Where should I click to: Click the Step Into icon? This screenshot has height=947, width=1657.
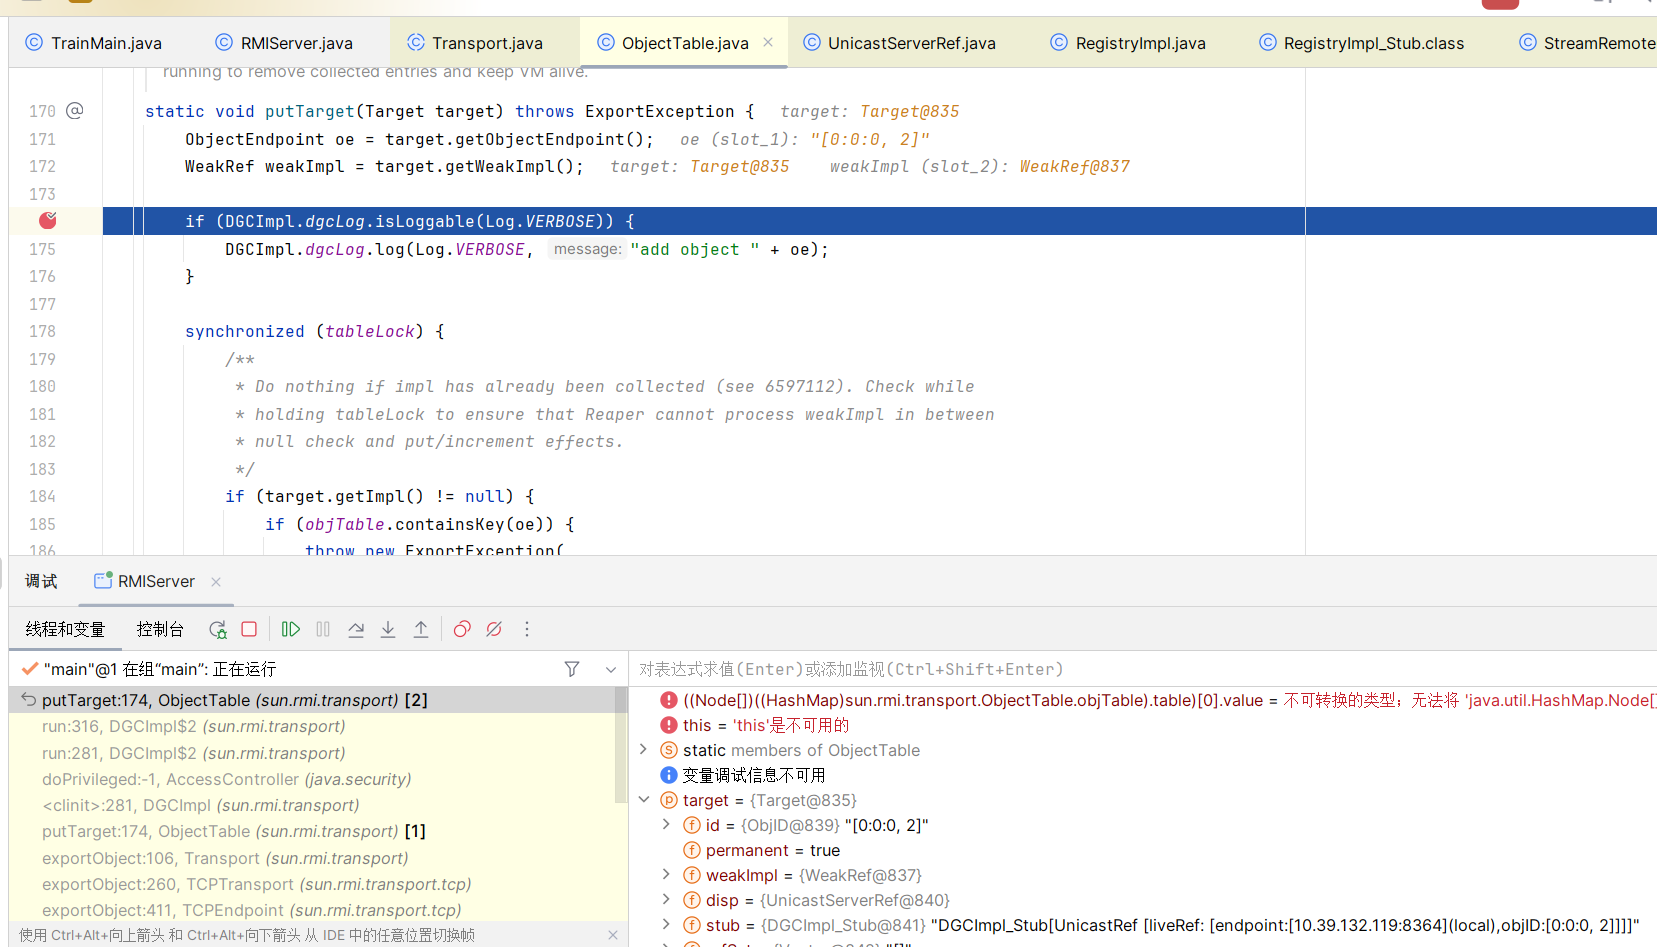tap(388, 629)
